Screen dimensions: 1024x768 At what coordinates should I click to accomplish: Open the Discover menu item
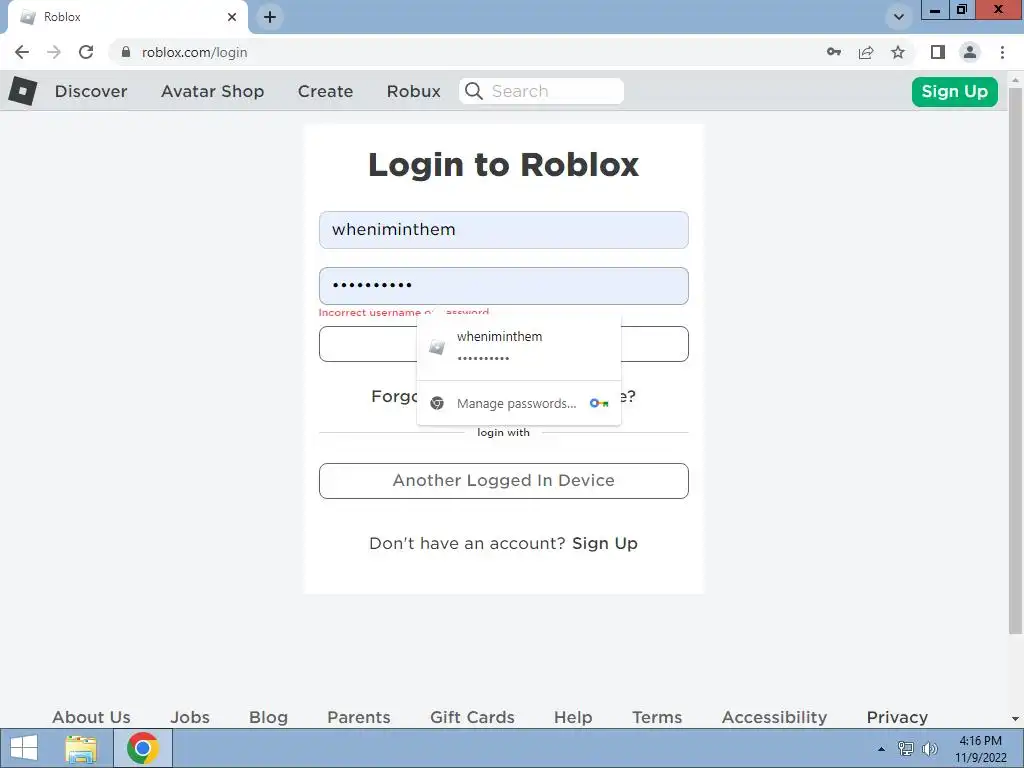pyautogui.click(x=91, y=91)
